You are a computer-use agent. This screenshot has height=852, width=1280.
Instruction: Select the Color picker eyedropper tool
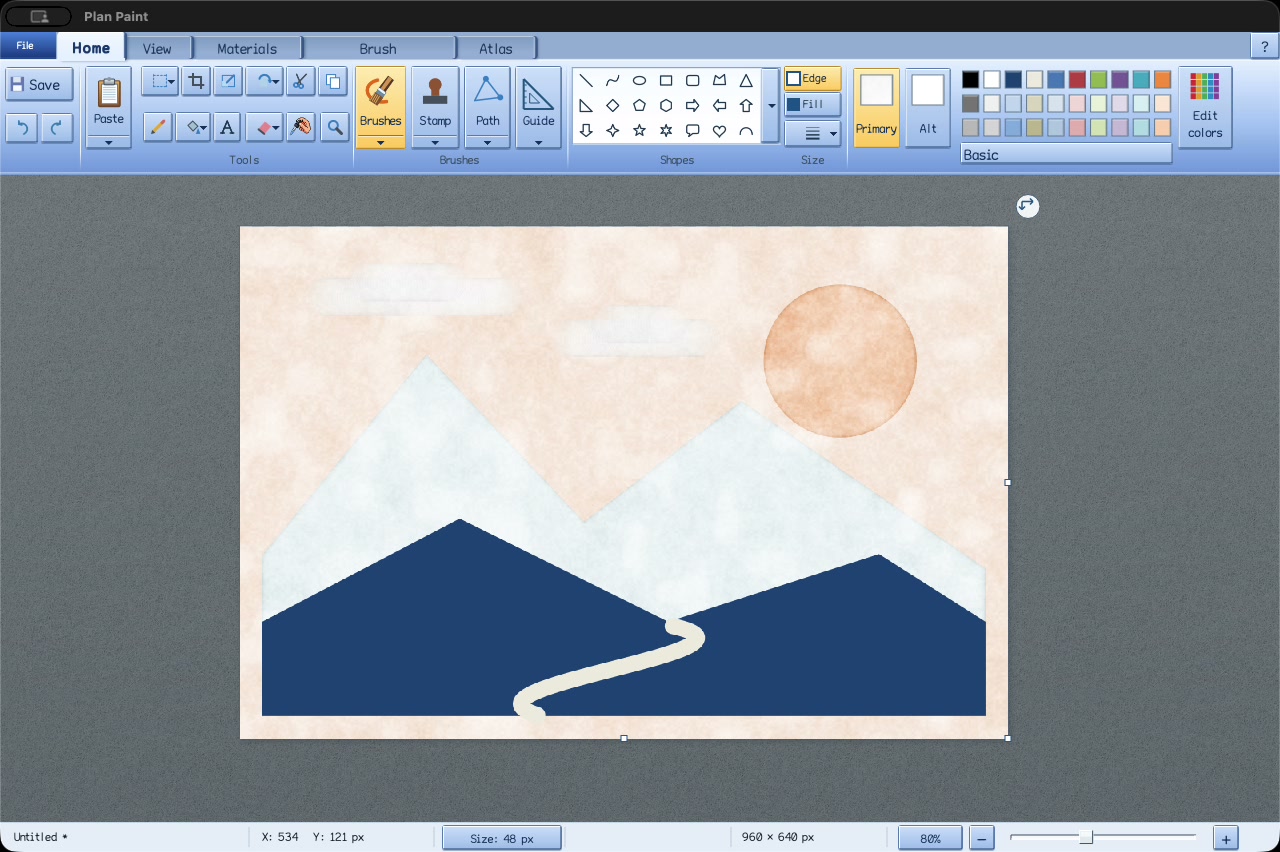[301, 127]
